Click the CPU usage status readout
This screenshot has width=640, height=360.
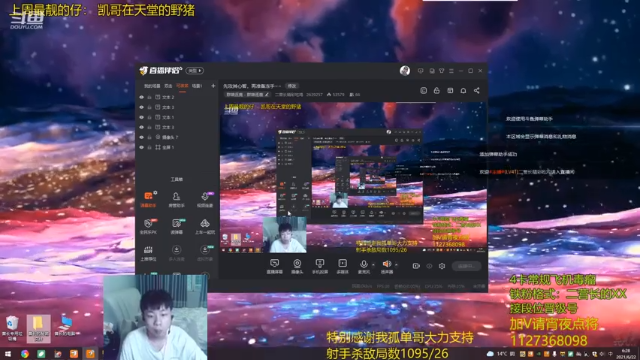[433, 287]
